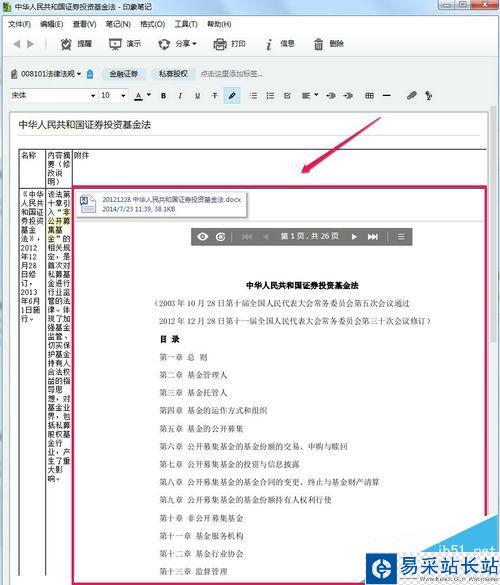
Task: Click the page indicator 第1页, 共26页
Action: (x=309, y=236)
